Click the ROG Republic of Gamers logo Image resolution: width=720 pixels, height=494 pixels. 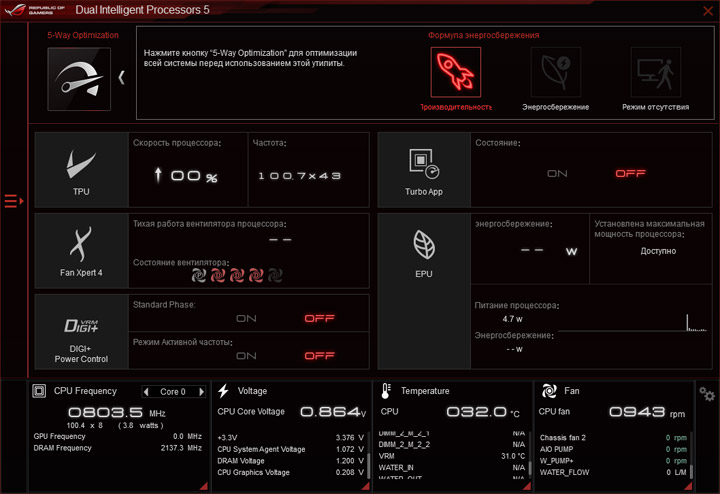[x=34, y=10]
